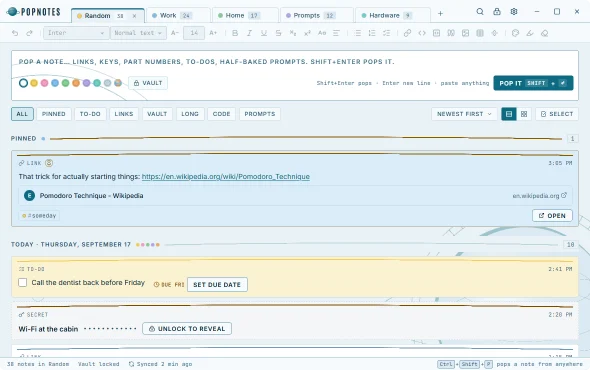Filter notes by LONG
The image size is (590, 370).
(190, 114)
